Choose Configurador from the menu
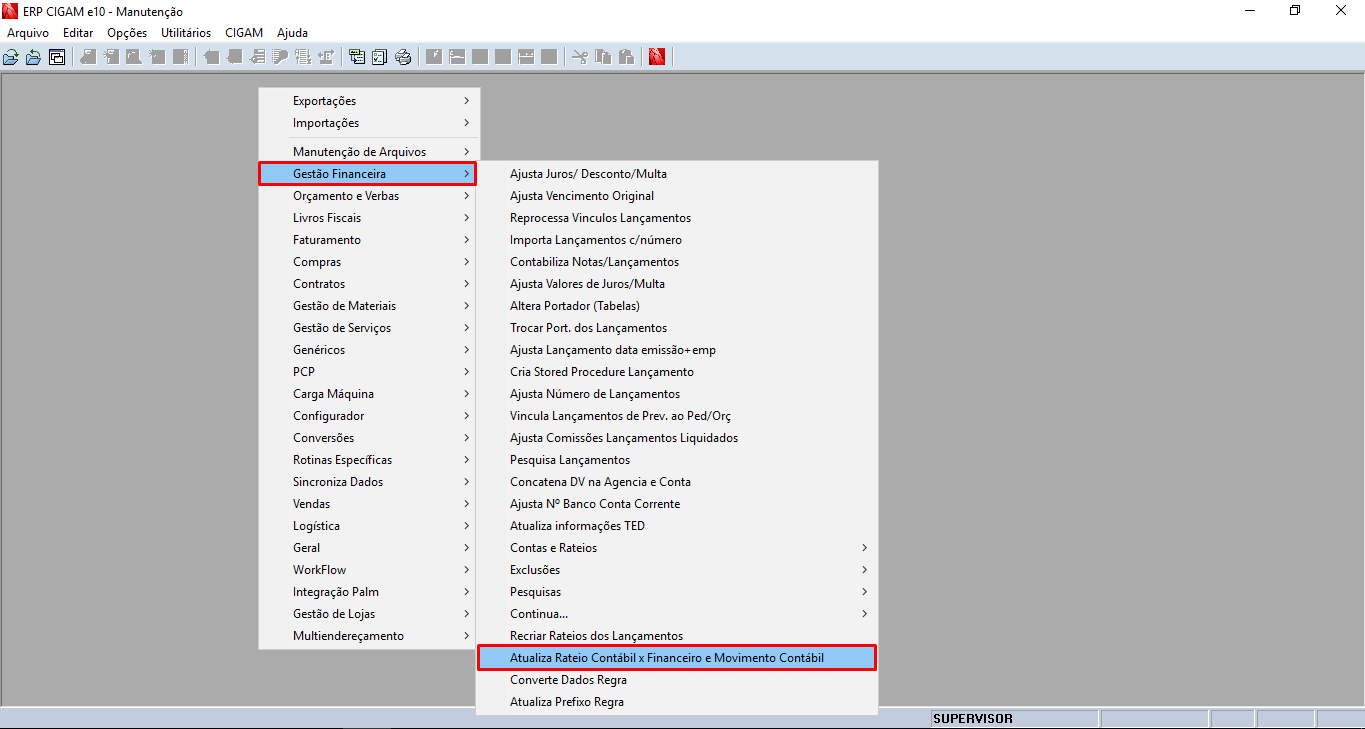 (x=369, y=416)
